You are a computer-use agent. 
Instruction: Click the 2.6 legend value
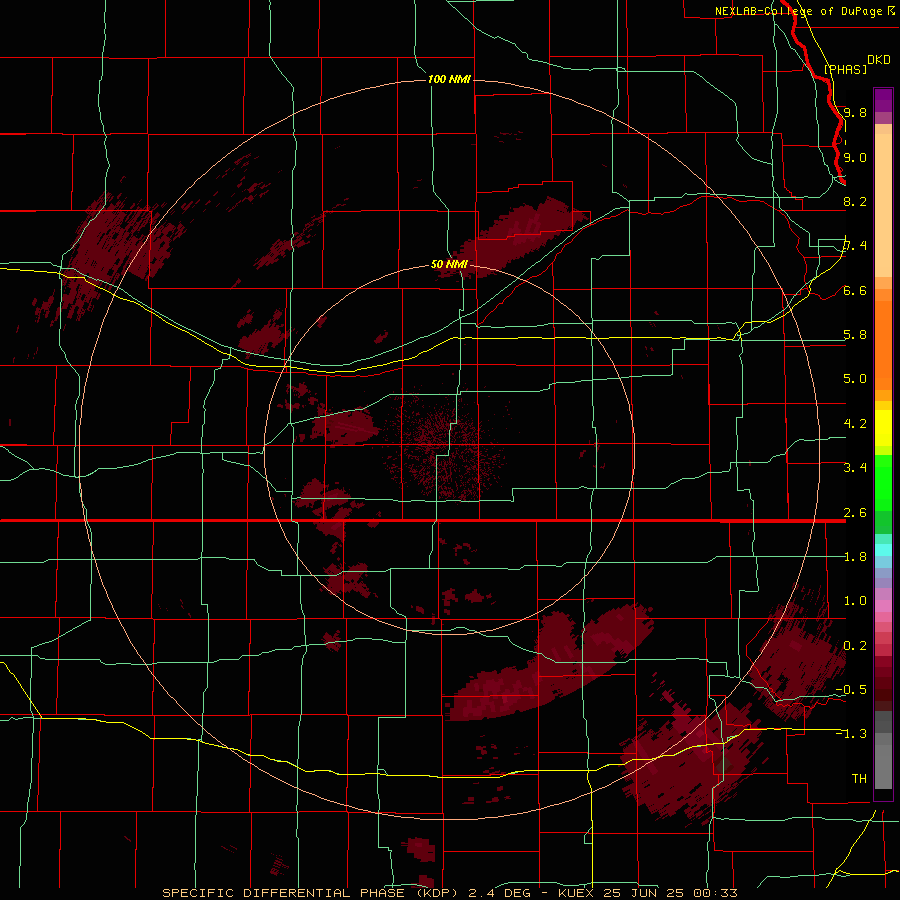coord(855,513)
